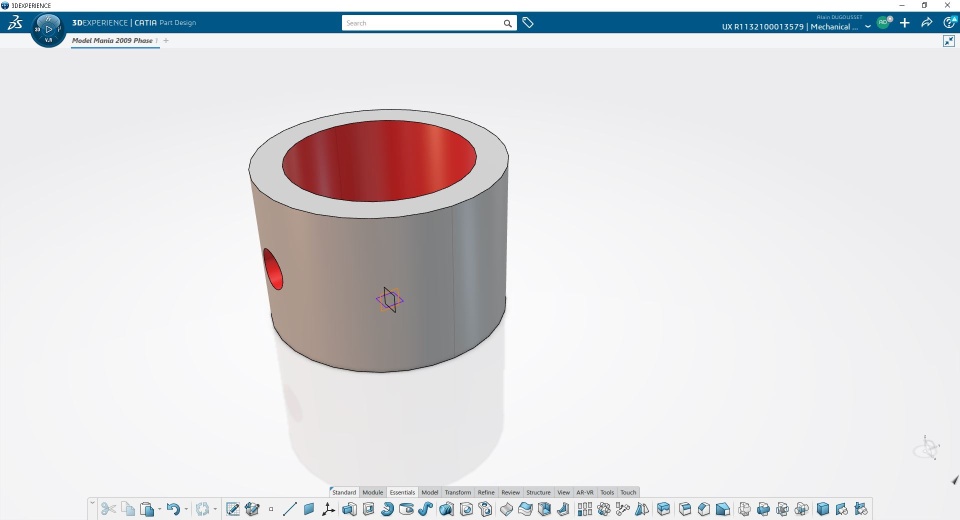Select the Pad tool
Viewport: 960px width, 520px height.
[349, 509]
